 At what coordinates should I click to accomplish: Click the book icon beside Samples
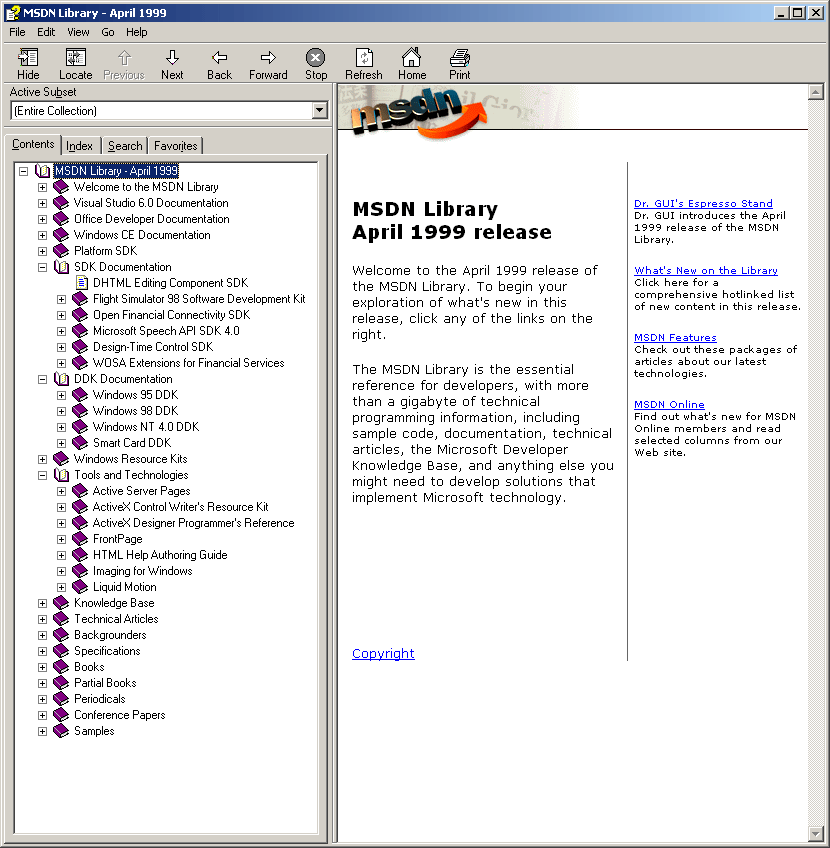coord(62,731)
